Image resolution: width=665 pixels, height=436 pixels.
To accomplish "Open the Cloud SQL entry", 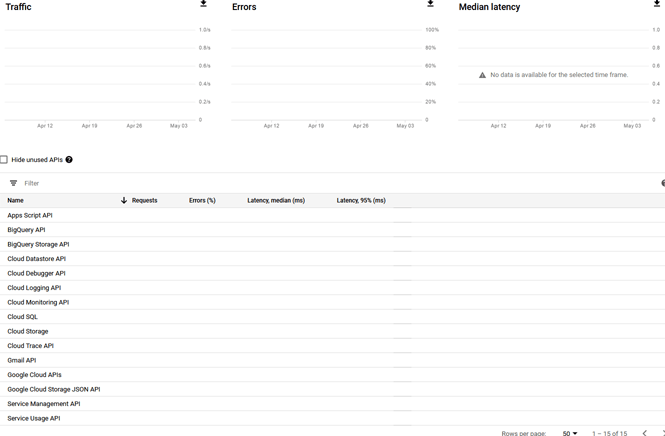I will click(22, 316).
